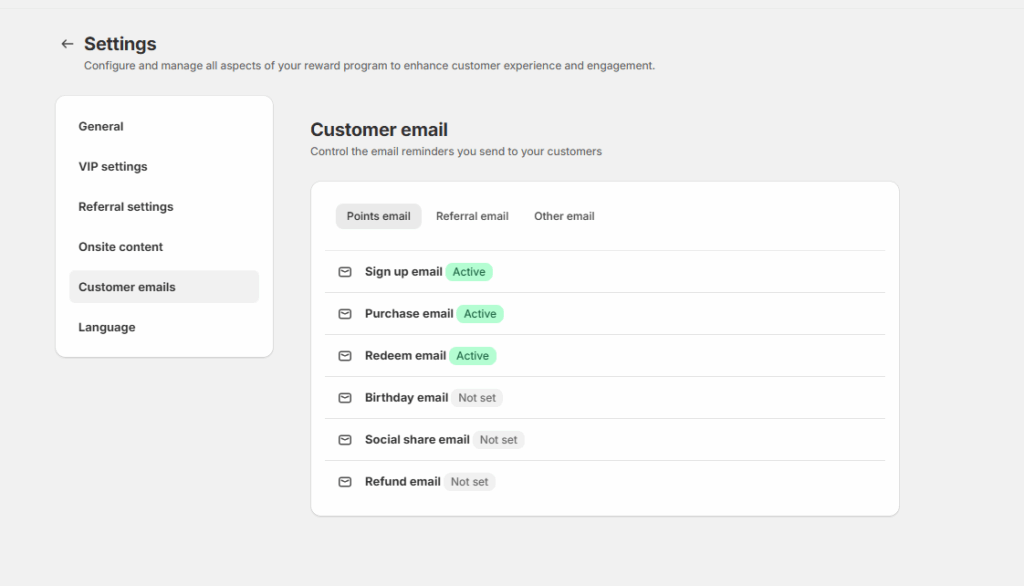Switch to the Other email tab
Viewport: 1024px width, 586px height.
pos(564,216)
